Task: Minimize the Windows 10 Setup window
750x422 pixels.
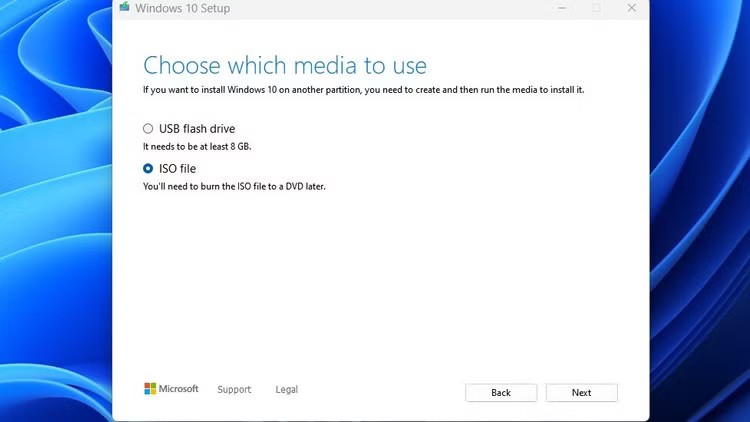Action: (x=560, y=8)
